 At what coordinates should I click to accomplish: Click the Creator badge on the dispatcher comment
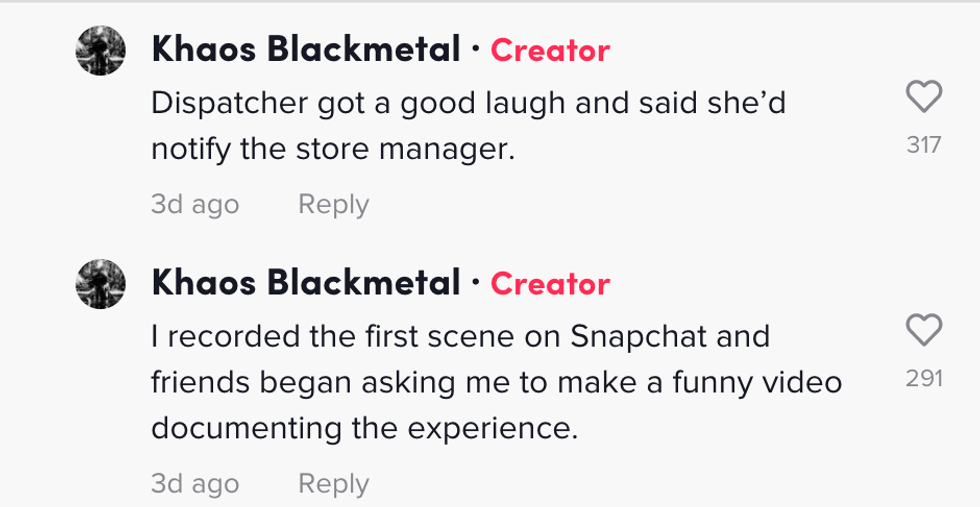click(x=550, y=50)
